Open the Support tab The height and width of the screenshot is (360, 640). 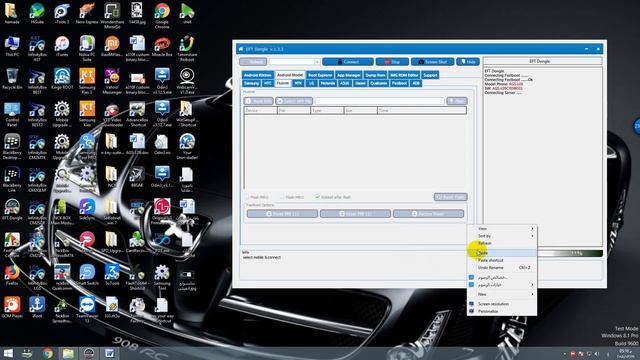tap(430, 75)
